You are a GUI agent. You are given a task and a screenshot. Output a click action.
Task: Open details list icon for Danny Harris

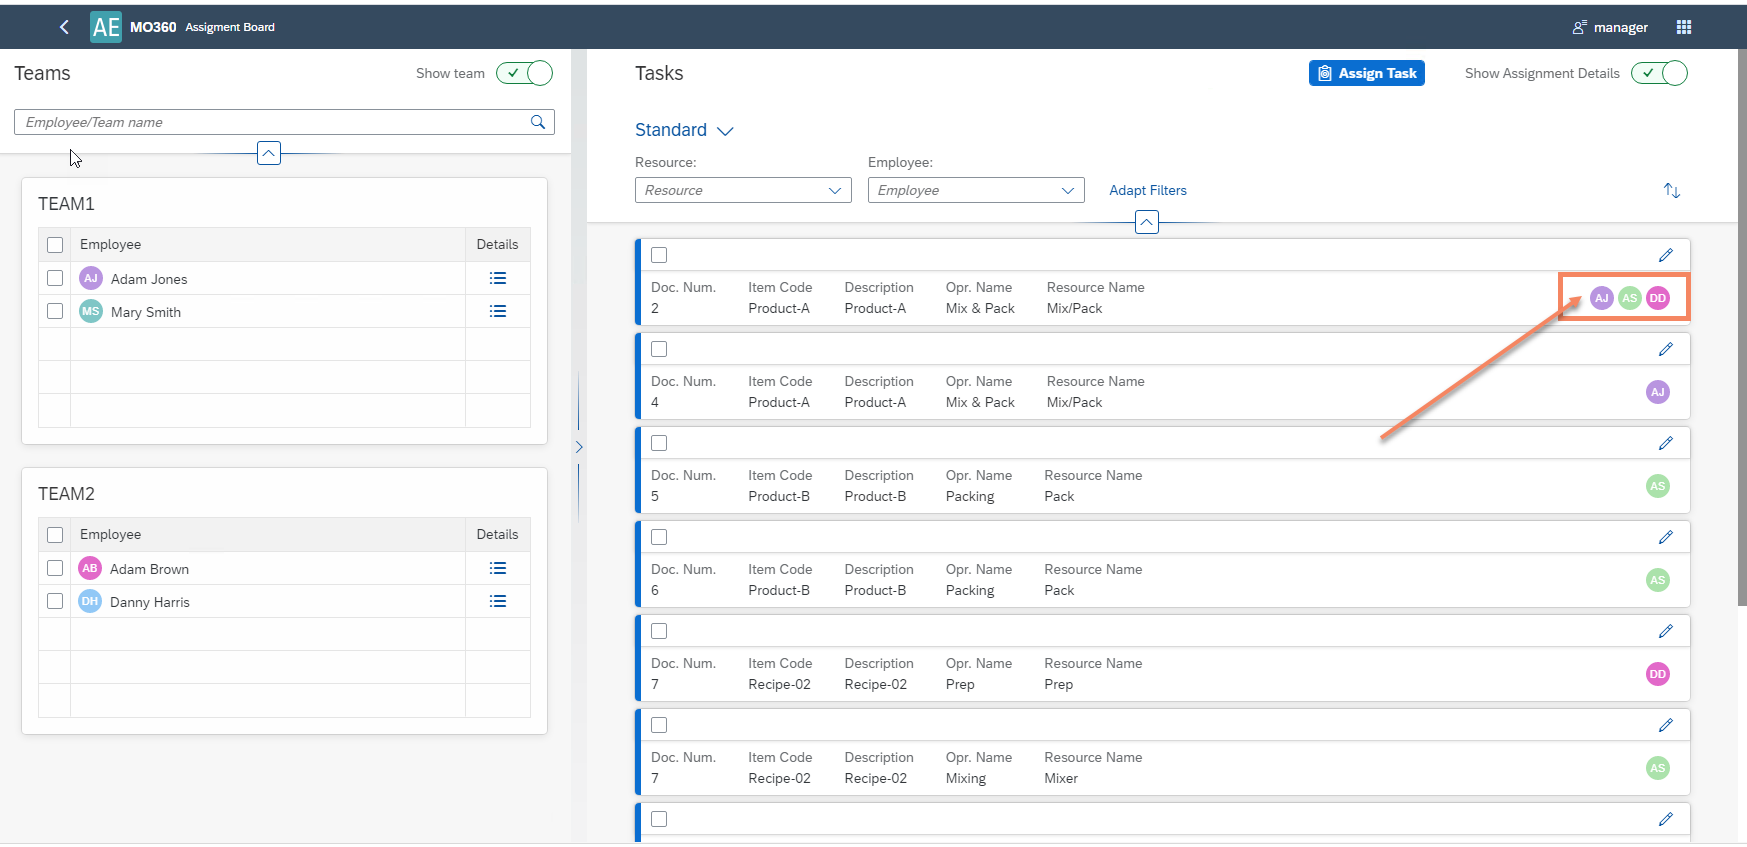[x=497, y=601]
